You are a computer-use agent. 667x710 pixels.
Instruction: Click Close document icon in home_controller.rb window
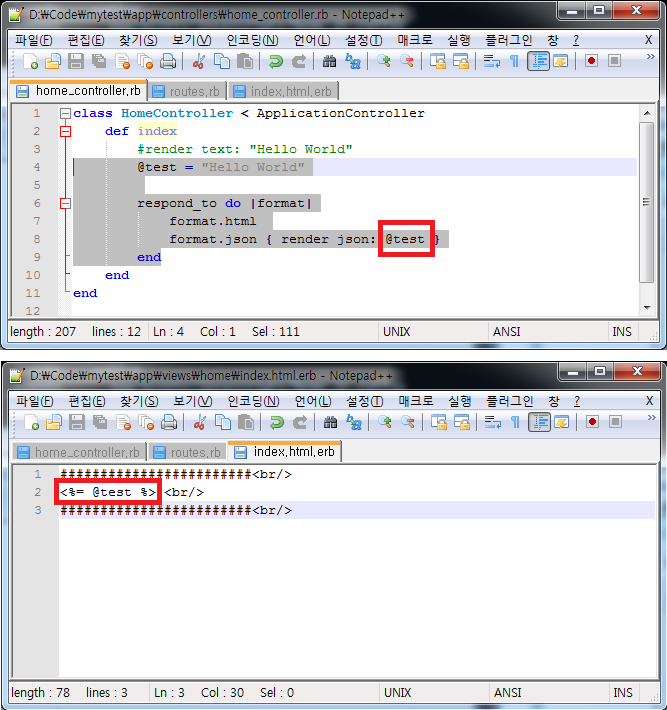point(122,61)
